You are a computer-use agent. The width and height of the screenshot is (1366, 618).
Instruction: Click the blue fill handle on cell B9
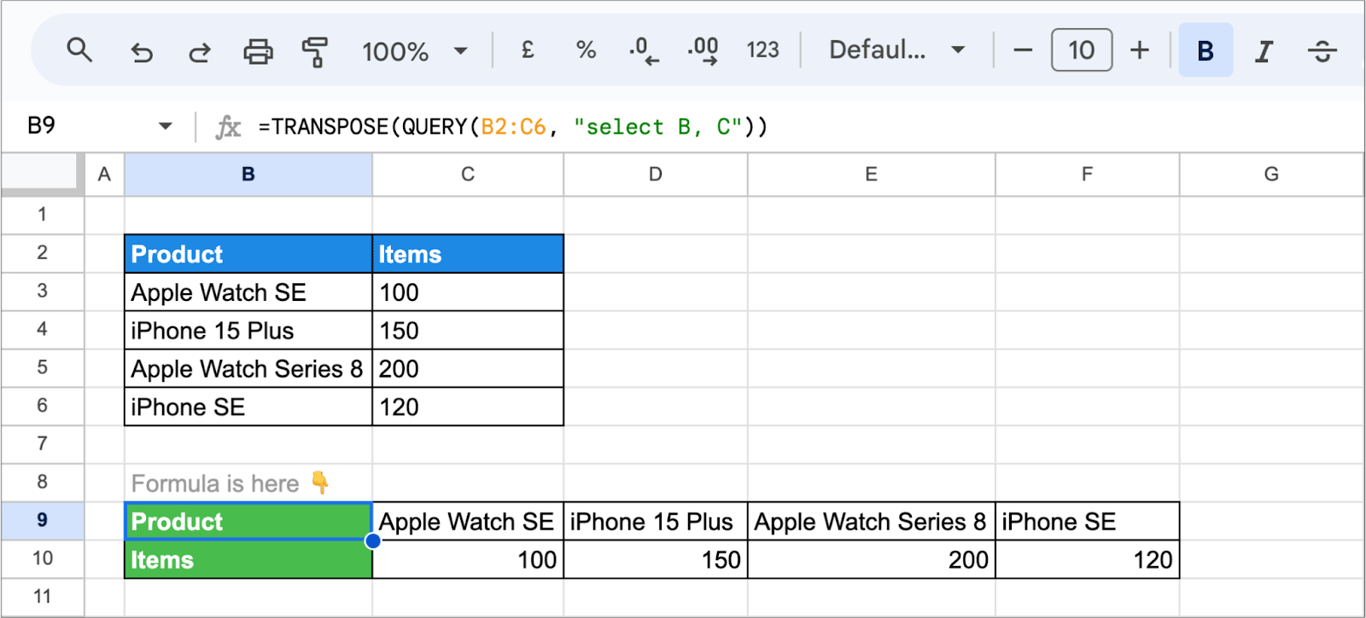(x=373, y=541)
